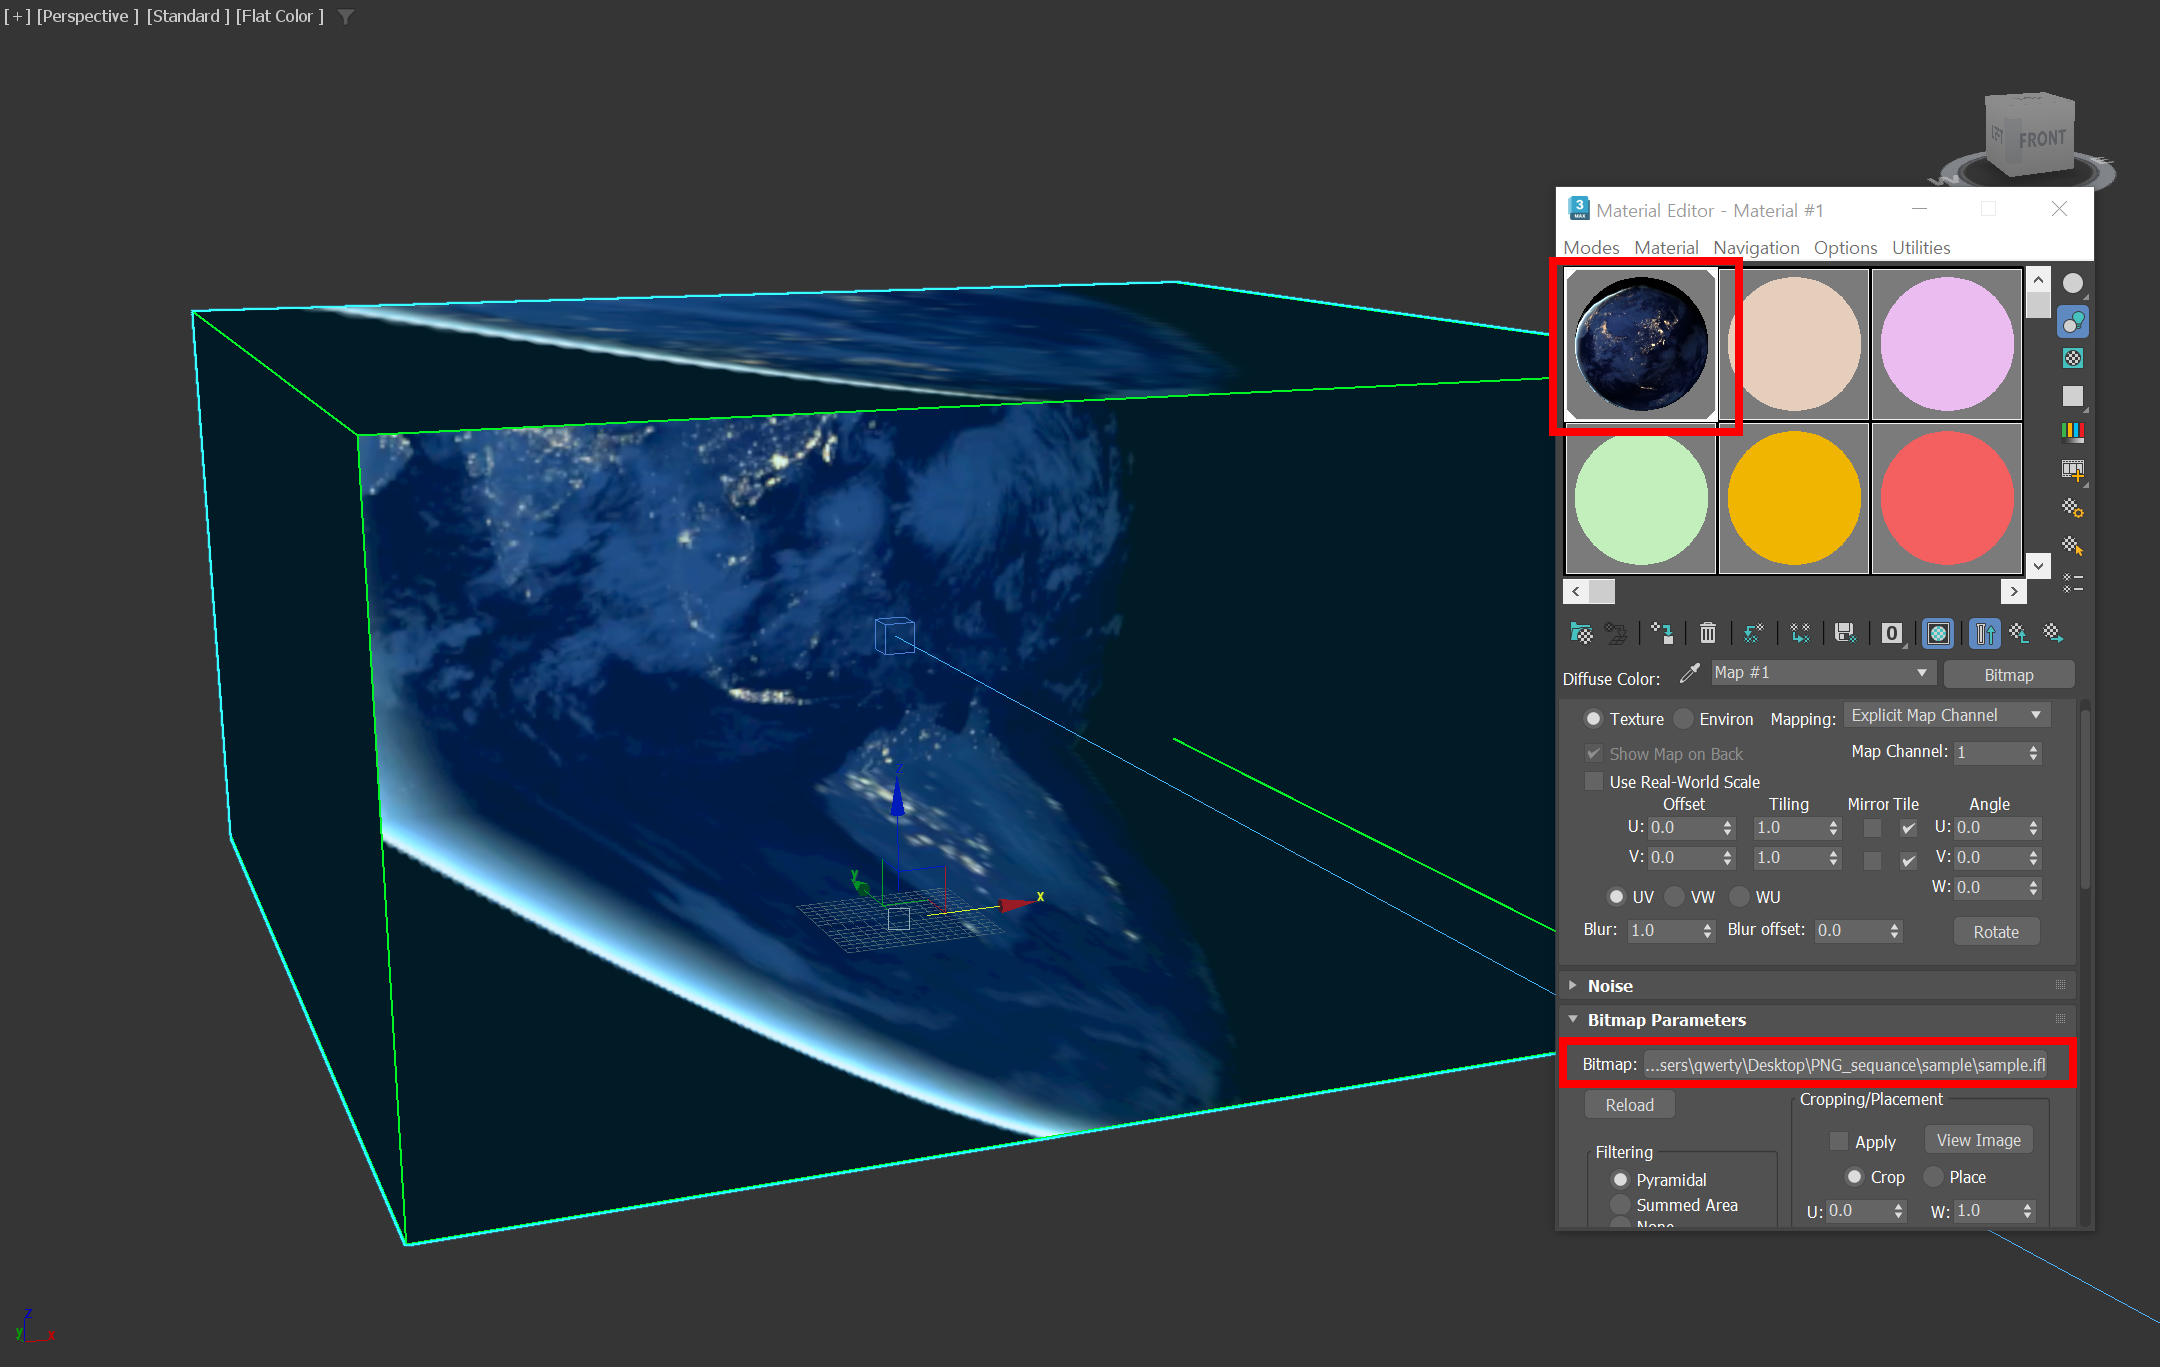
Task: Click Make Preview filmstrip icon
Action: (x=2073, y=469)
